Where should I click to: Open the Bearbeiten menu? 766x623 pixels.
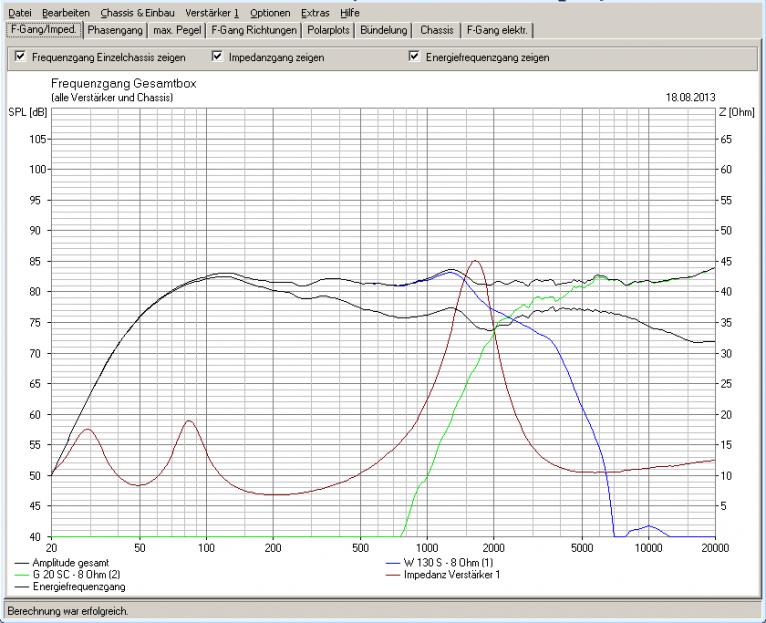pos(66,13)
